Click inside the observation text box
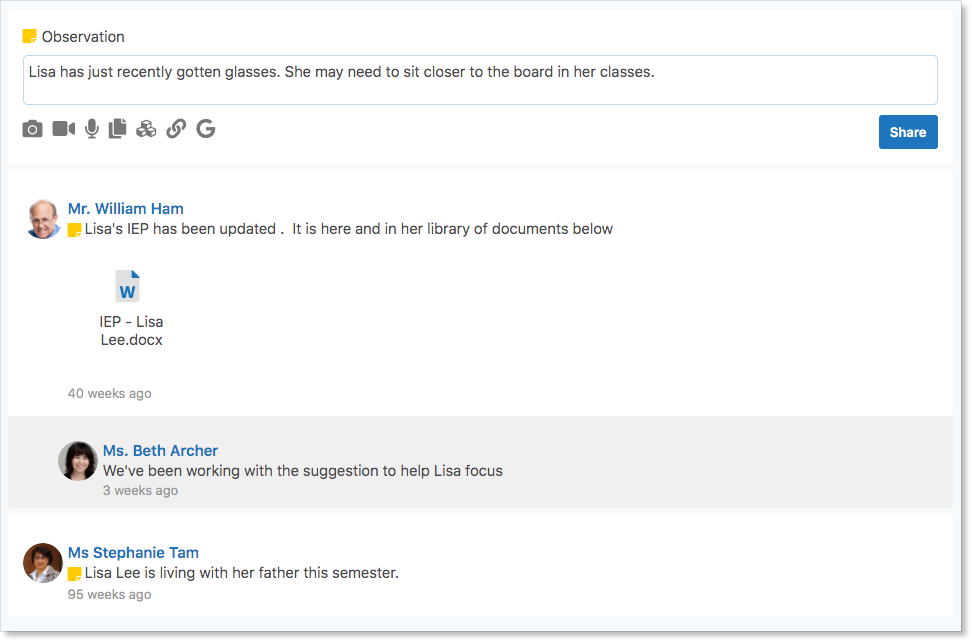Image resolution: width=972 pixels, height=642 pixels. point(480,80)
